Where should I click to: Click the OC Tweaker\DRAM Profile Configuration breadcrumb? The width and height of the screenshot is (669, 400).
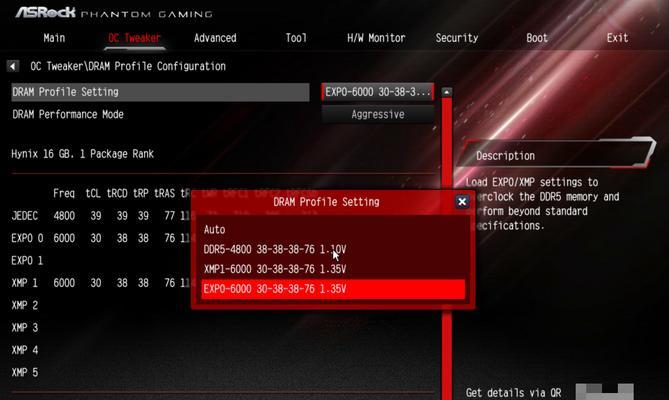(x=128, y=66)
